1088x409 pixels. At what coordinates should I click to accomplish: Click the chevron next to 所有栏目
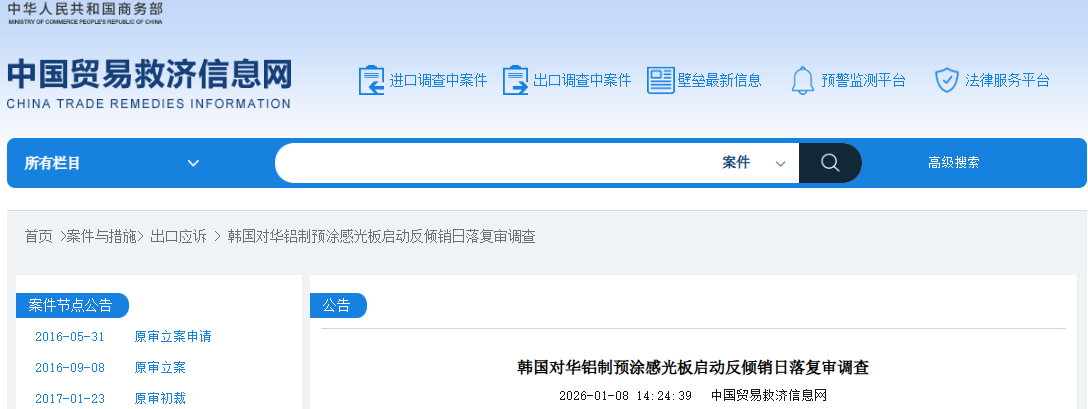[x=193, y=163]
